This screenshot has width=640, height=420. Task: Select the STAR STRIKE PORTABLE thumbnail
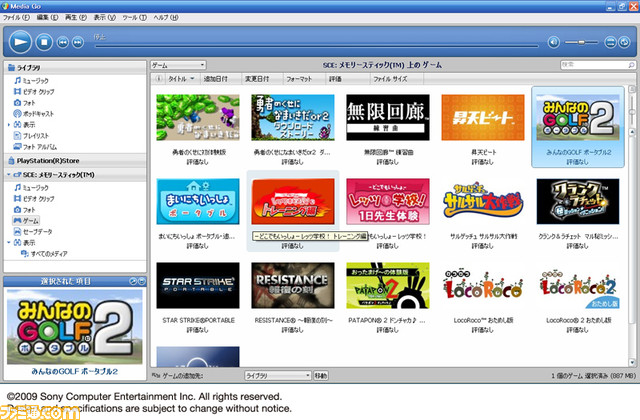pos(198,286)
